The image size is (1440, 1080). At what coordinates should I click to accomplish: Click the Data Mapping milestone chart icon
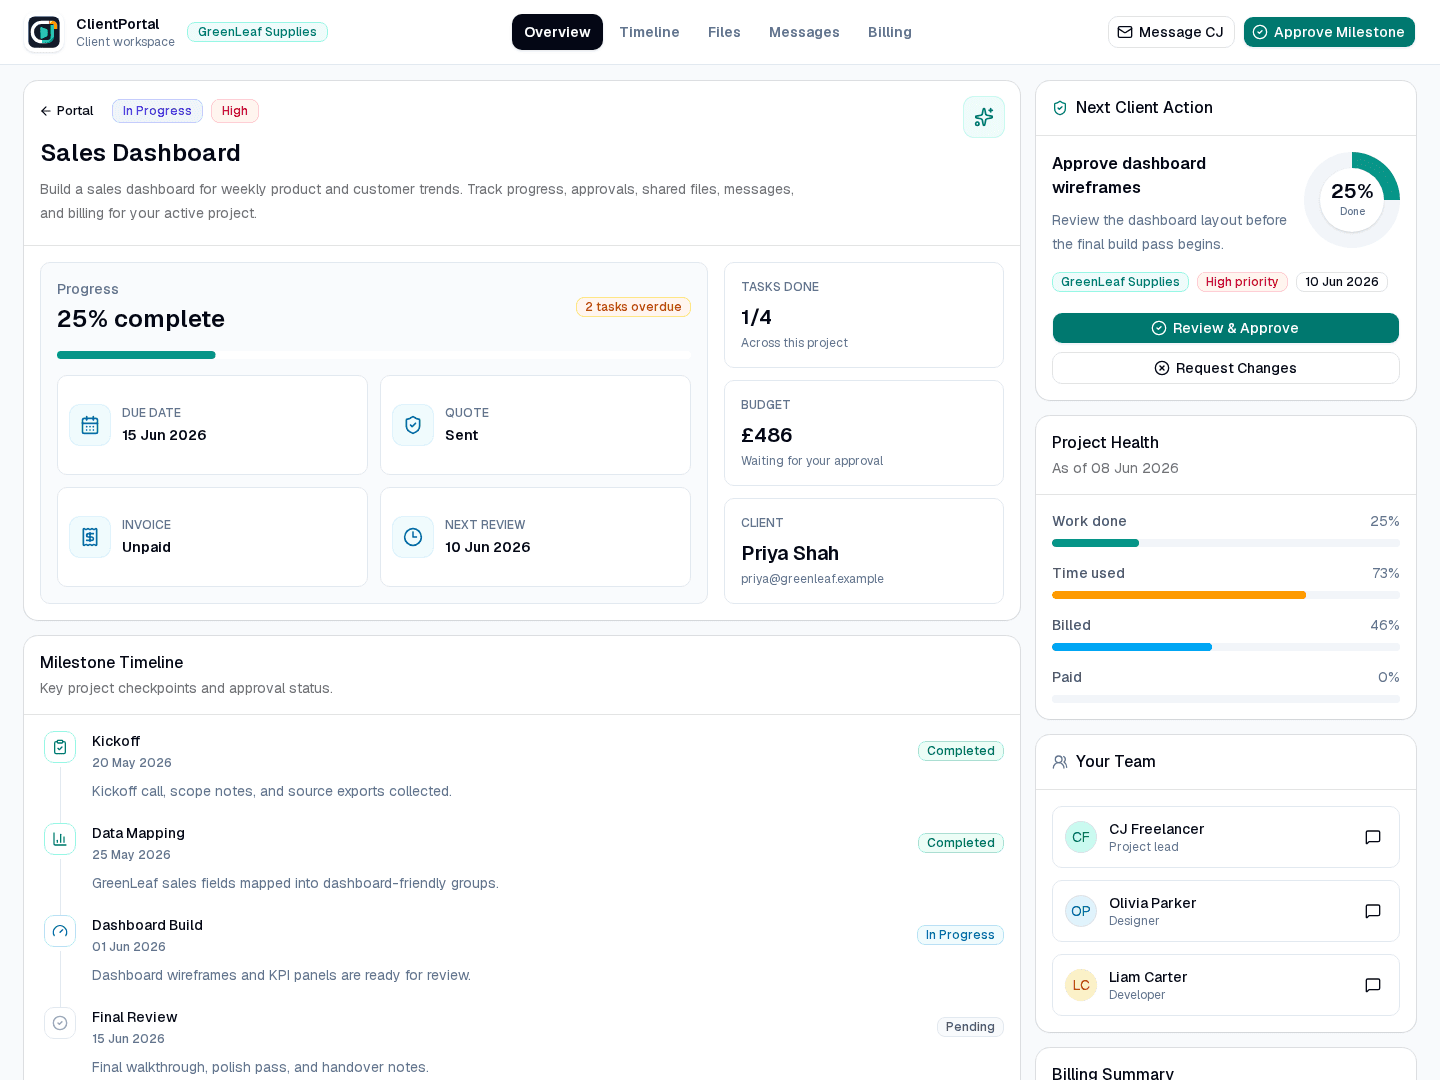point(60,839)
